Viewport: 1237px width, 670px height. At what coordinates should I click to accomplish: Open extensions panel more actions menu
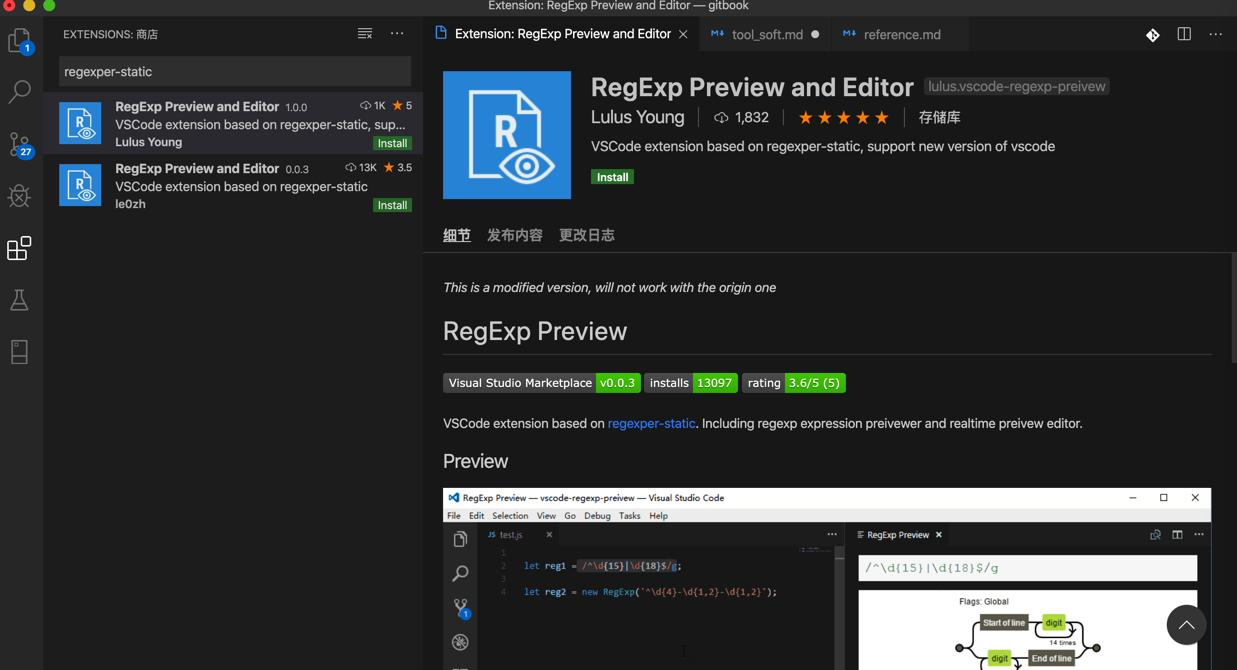397,34
